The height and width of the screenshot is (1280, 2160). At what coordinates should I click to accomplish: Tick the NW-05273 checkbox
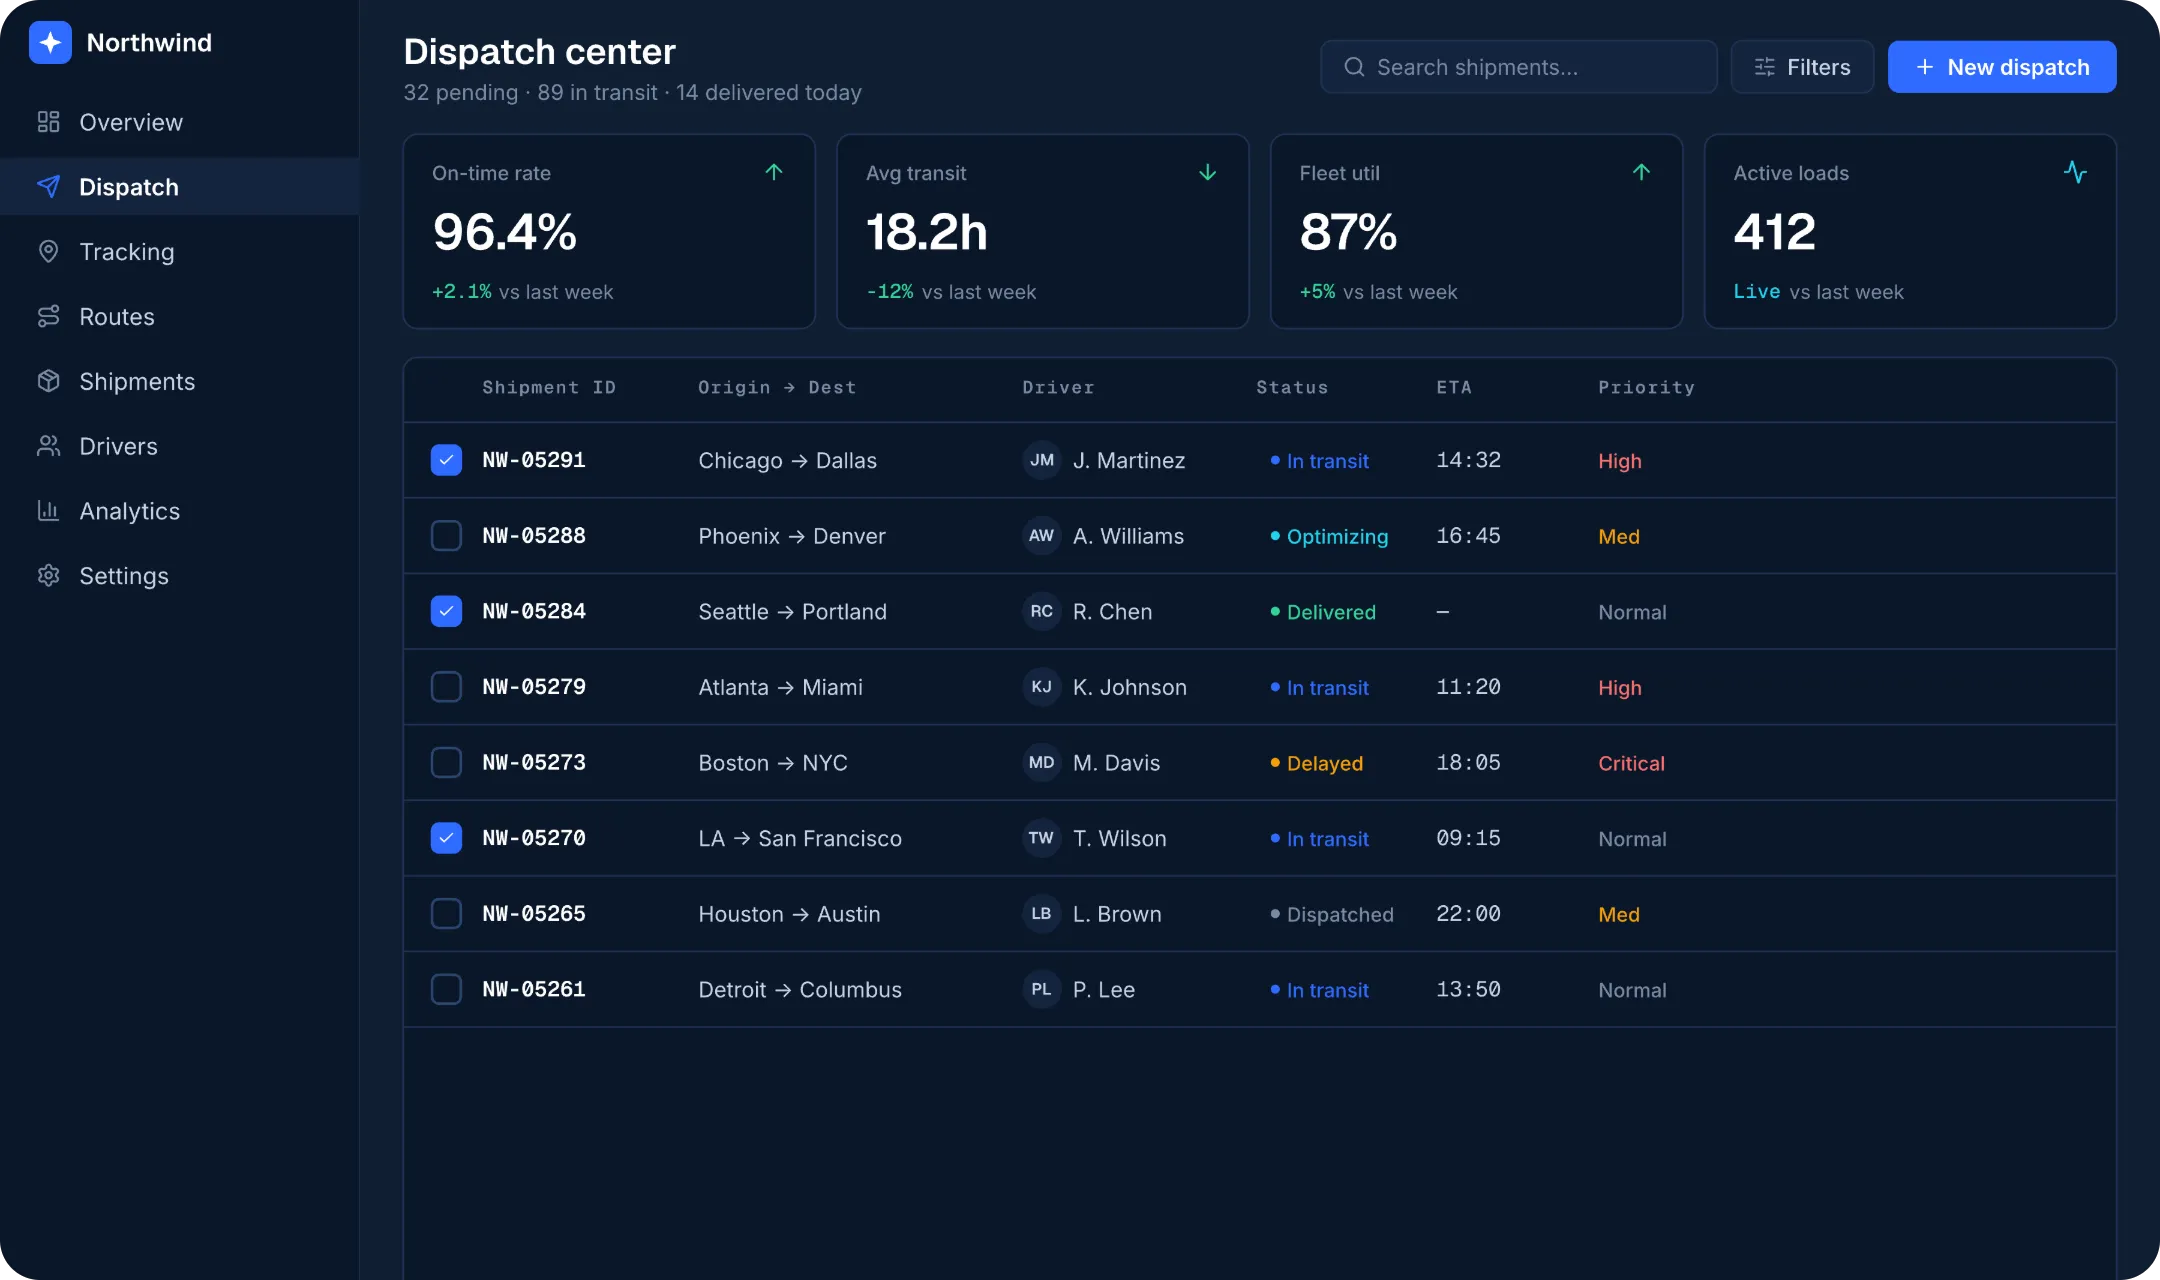pyautogui.click(x=446, y=763)
